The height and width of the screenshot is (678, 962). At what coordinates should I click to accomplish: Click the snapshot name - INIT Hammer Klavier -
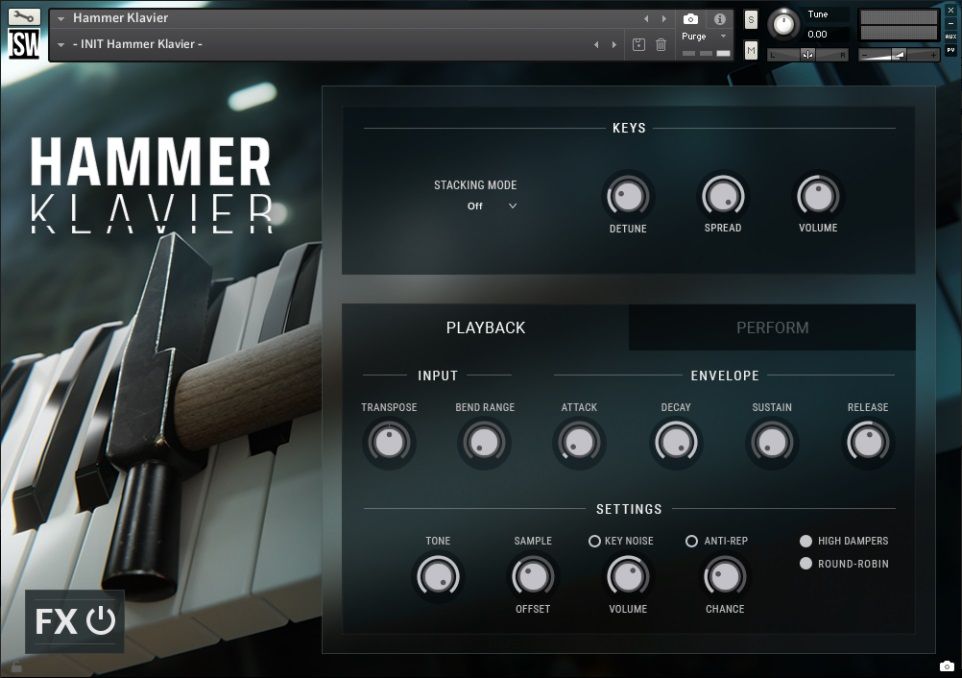137,44
